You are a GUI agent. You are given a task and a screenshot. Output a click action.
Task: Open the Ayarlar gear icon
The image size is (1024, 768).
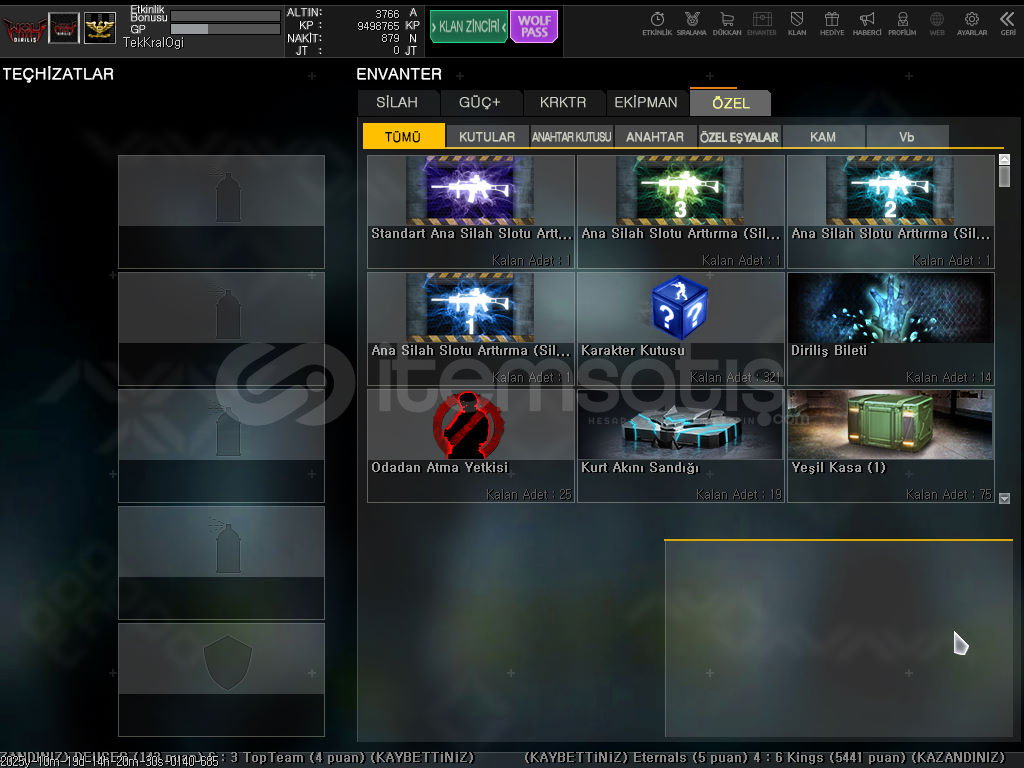click(x=972, y=24)
